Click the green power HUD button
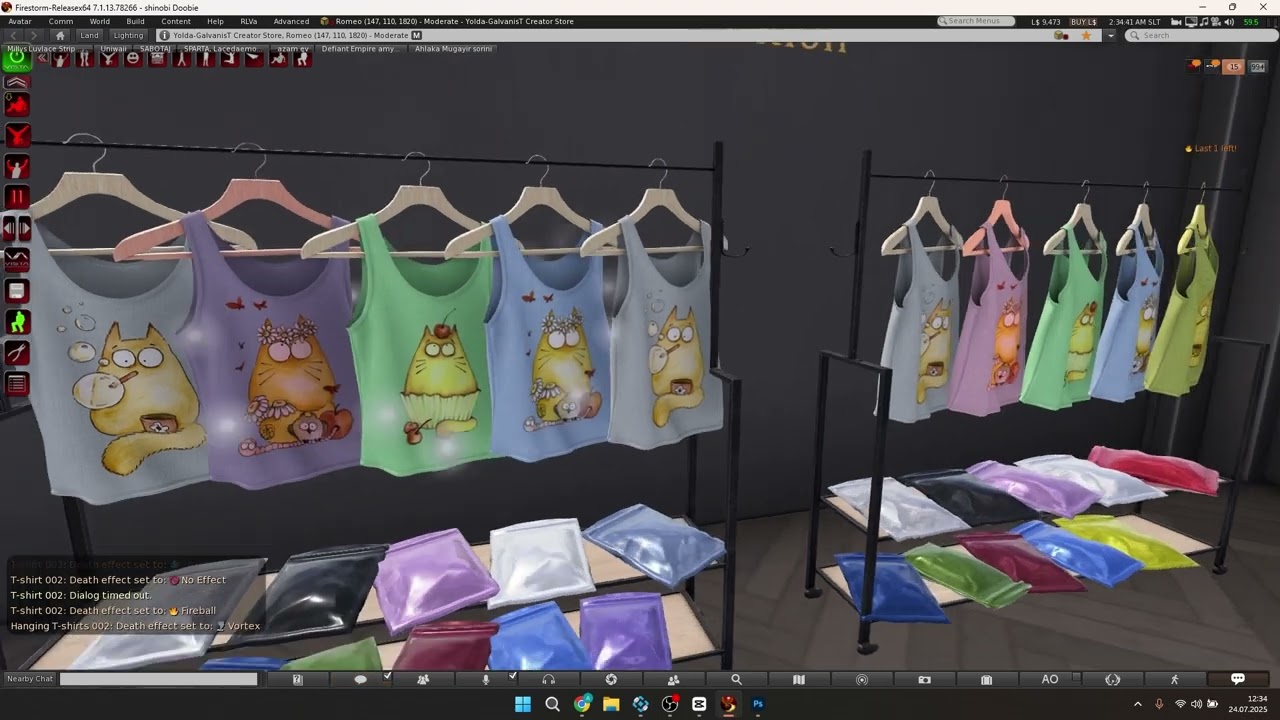 tap(17, 59)
